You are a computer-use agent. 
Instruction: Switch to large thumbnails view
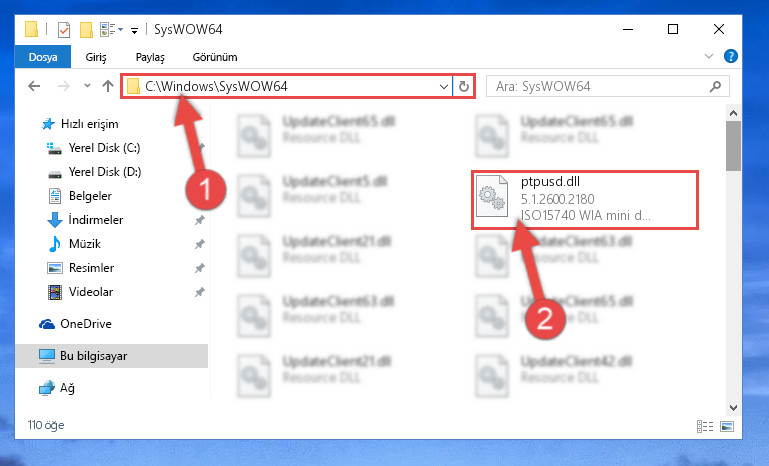tap(727, 426)
